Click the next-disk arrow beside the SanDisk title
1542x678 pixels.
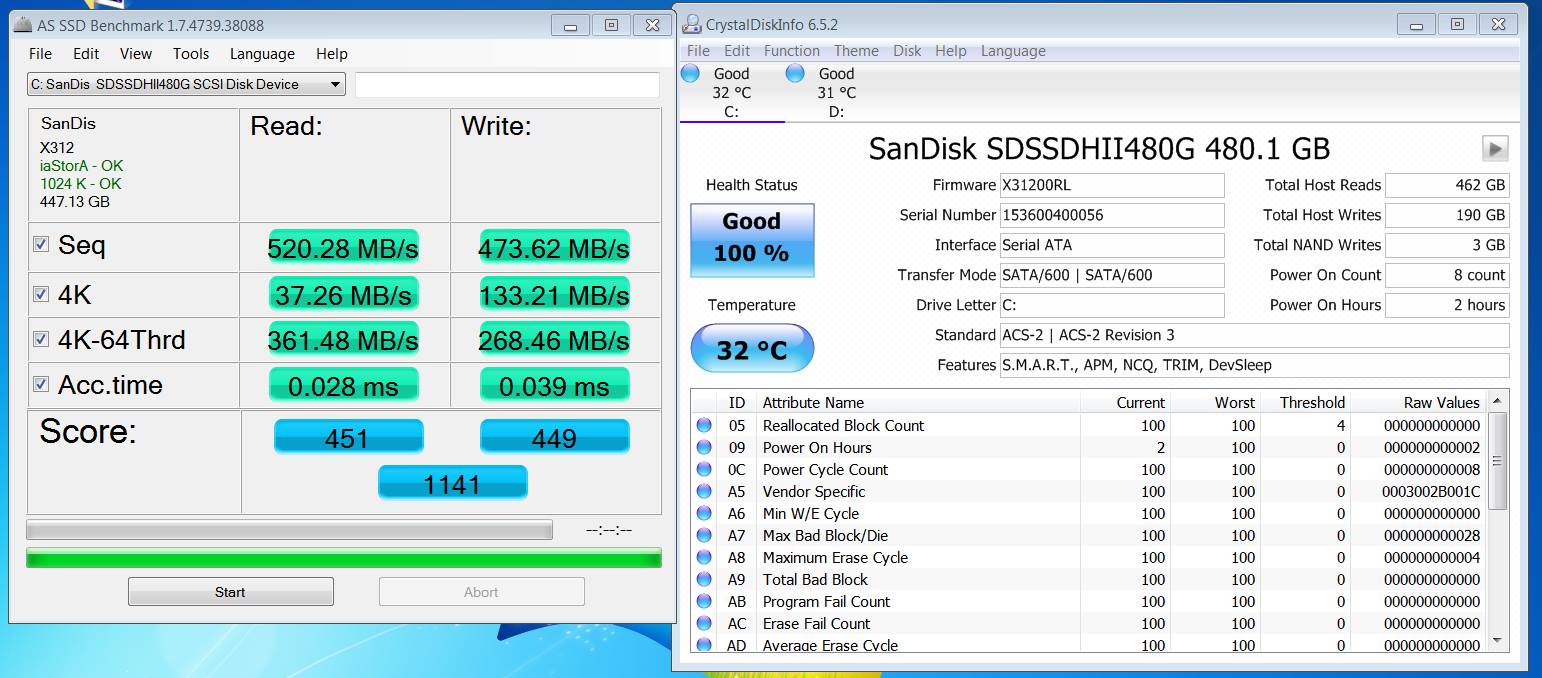[1495, 149]
